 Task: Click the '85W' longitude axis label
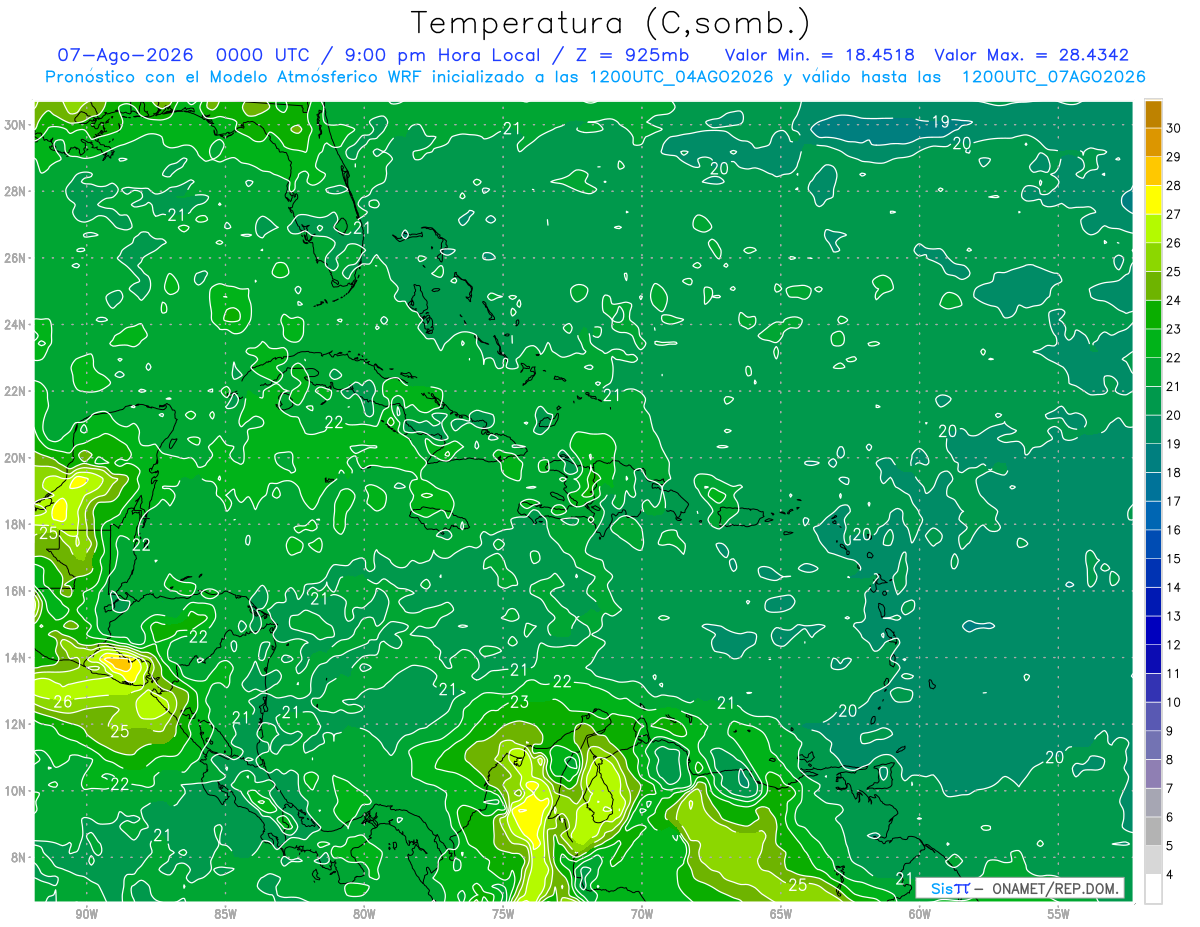tap(225, 914)
